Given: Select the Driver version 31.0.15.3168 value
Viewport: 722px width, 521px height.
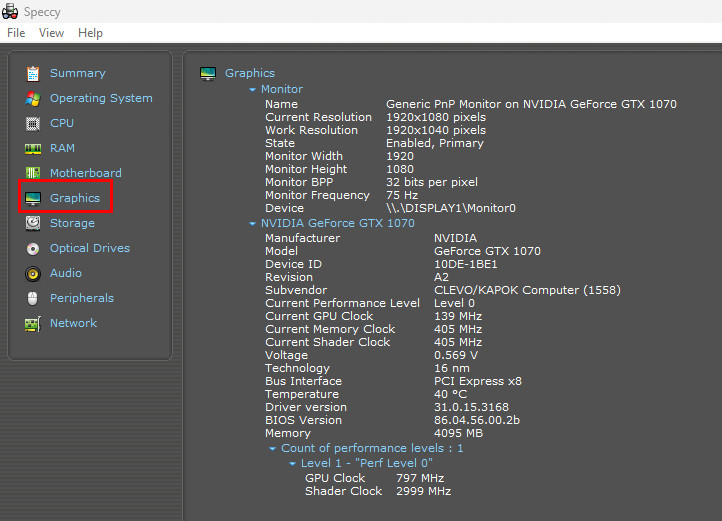Looking at the screenshot, I should 472,407.
